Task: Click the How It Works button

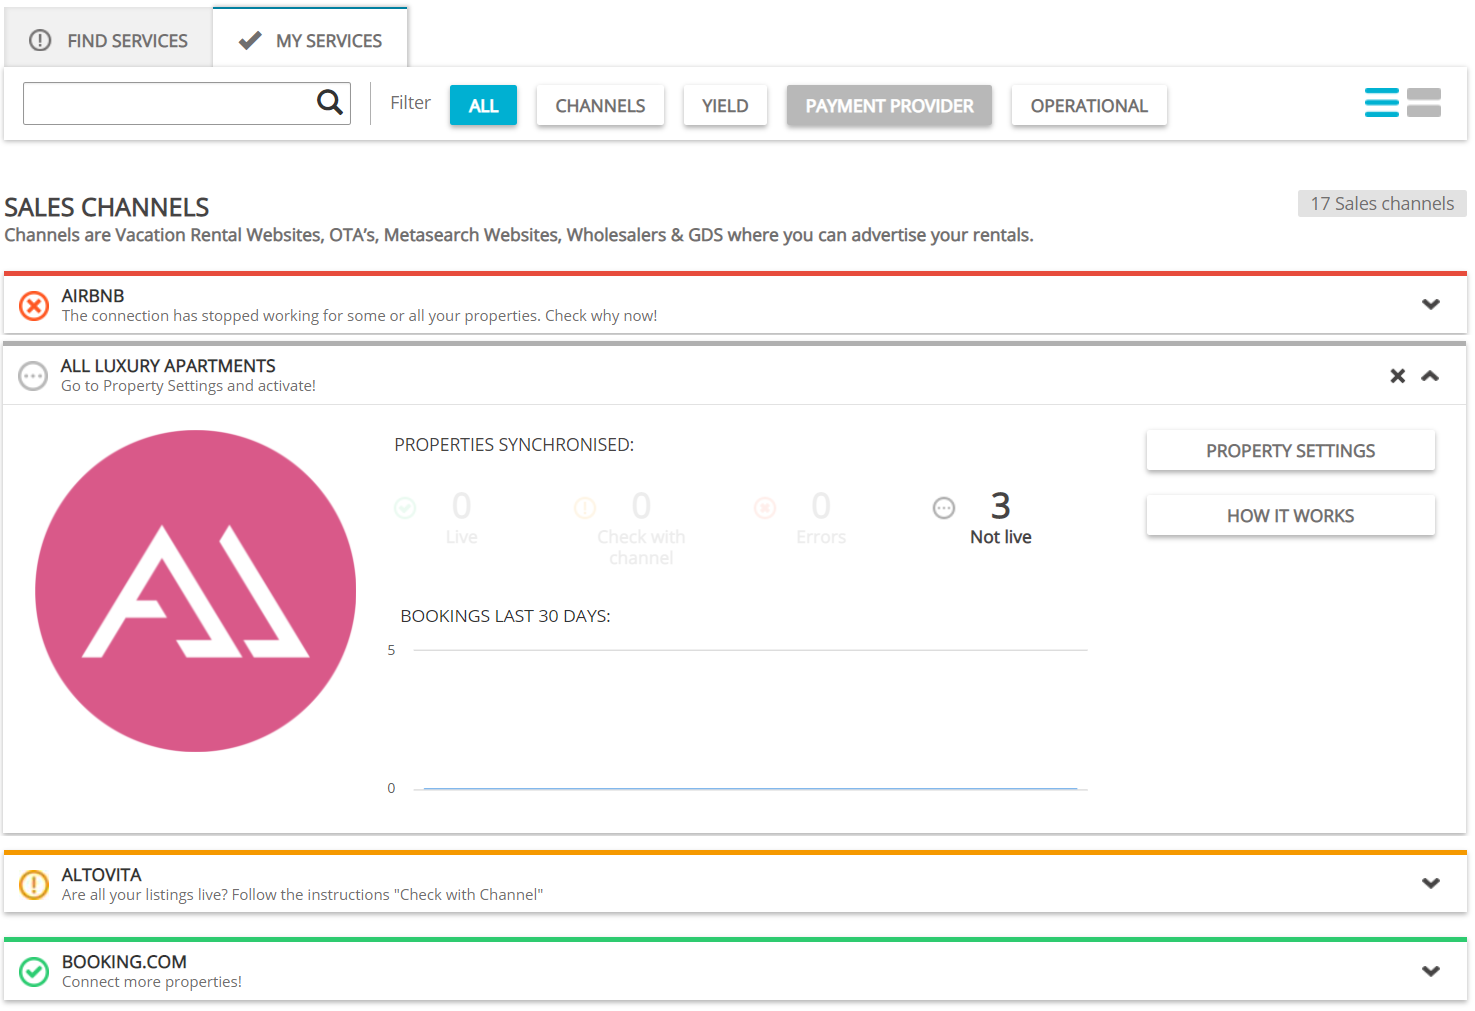Action: pyautogui.click(x=1290, y=515)
